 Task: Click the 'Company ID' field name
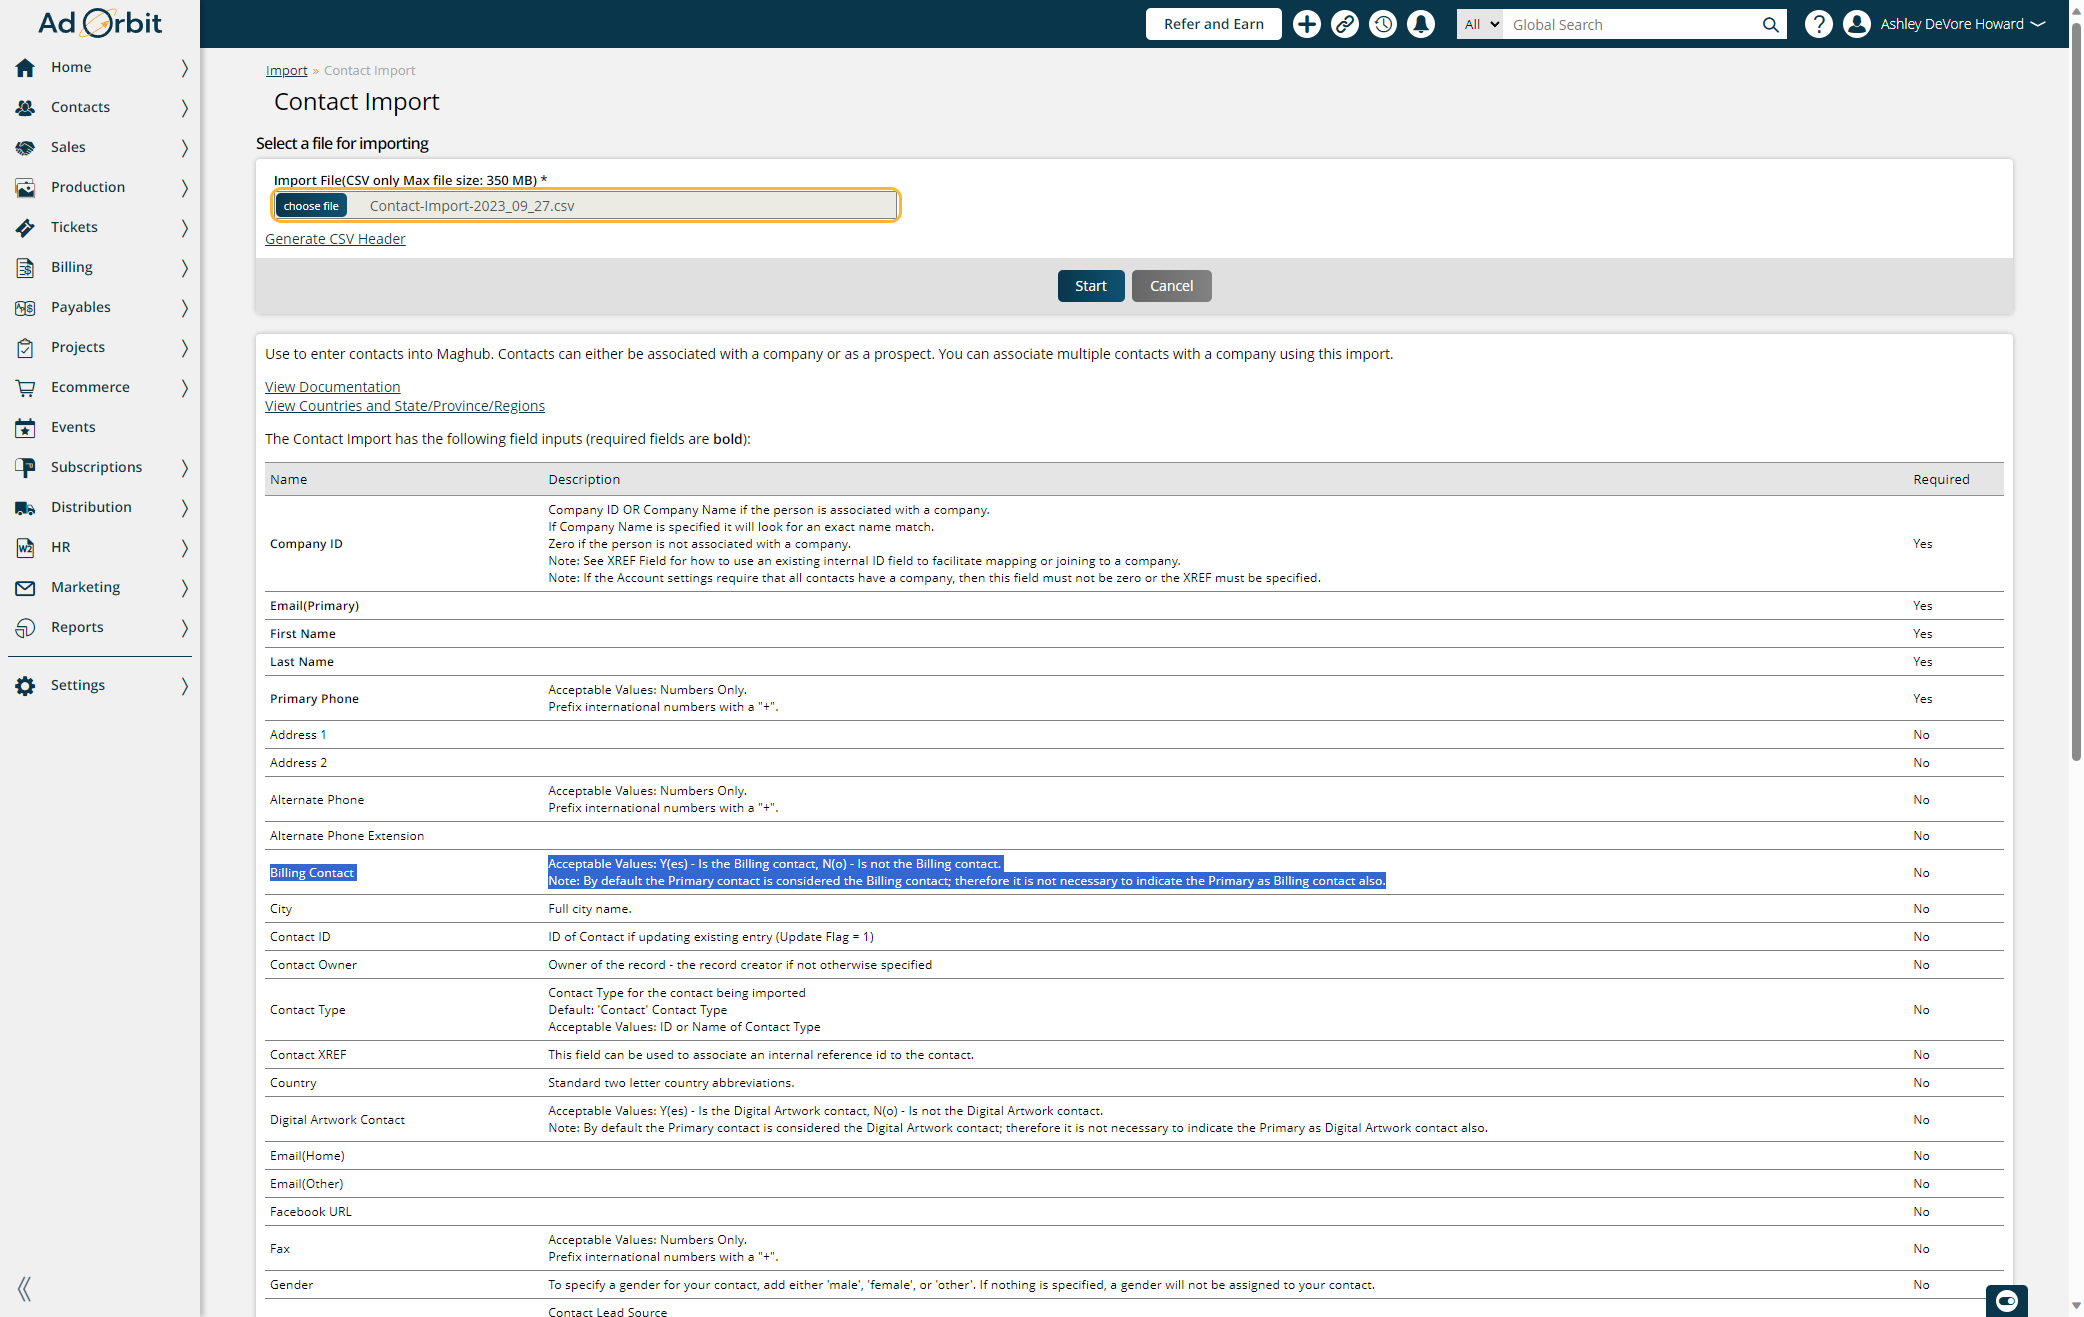(x=306, y=544)
